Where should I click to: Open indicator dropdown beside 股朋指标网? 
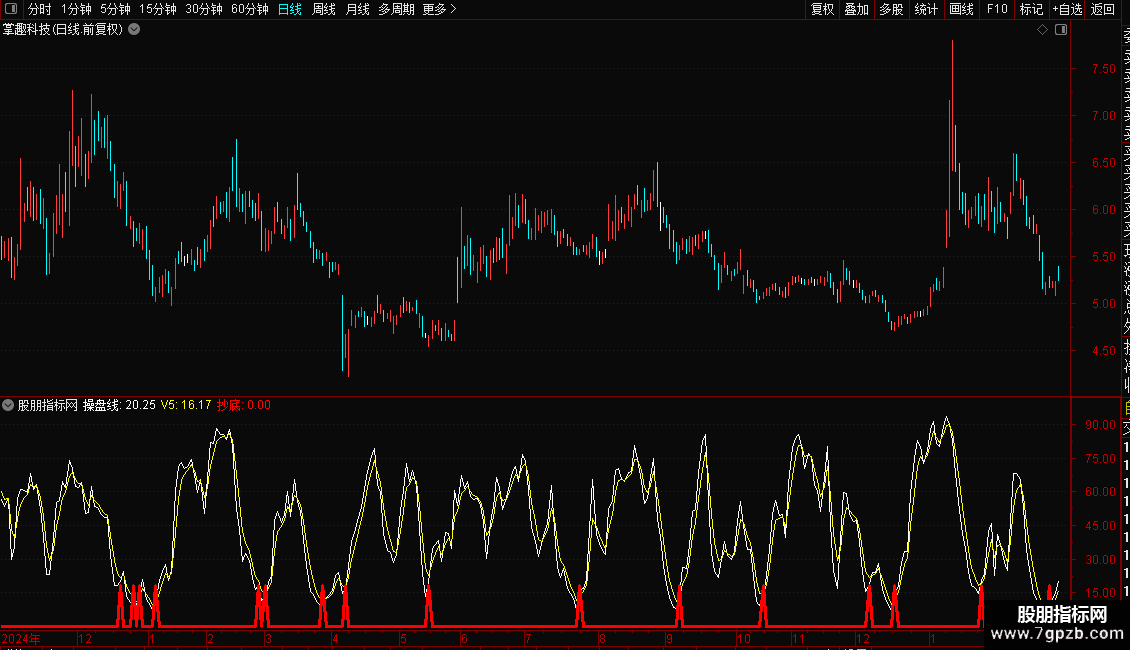click(8, 405)
